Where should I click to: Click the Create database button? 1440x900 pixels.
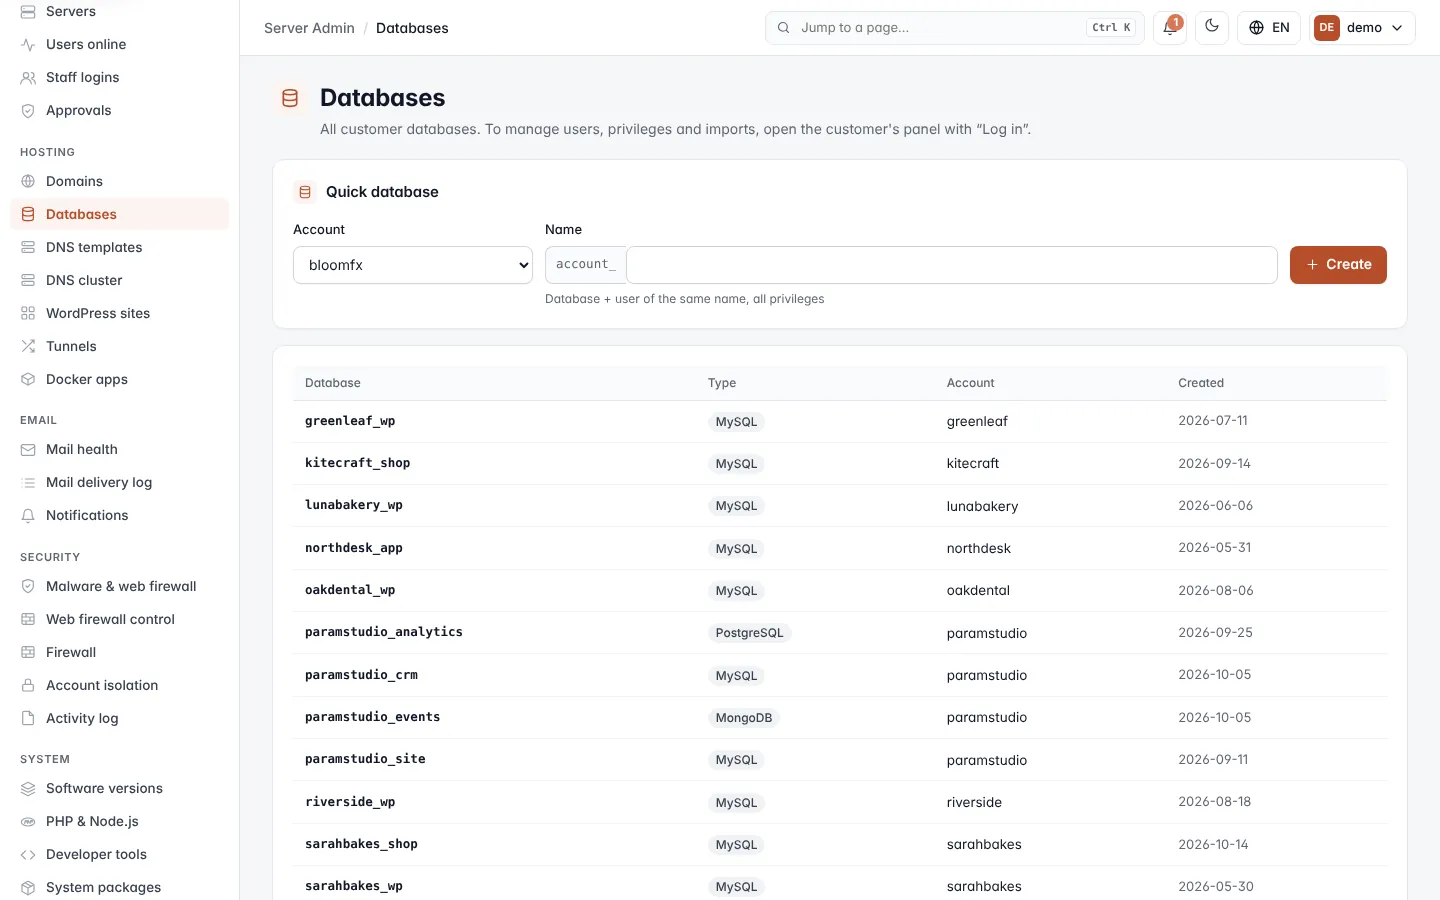pyautogui.click(x=1338, y=265)
